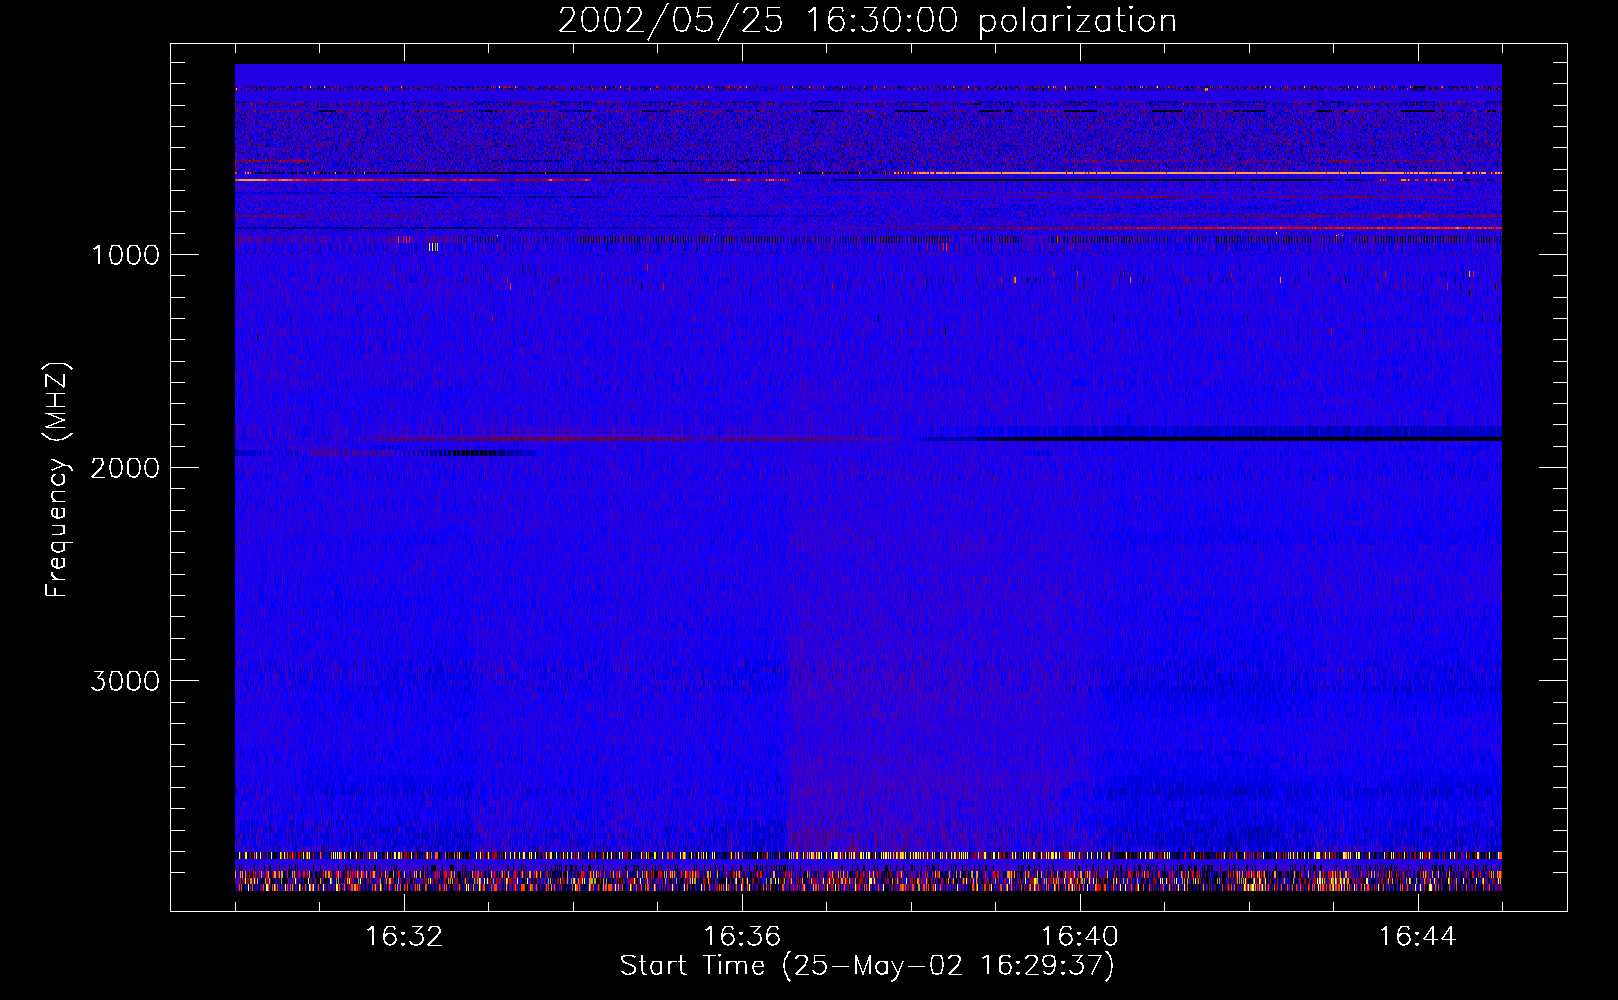Image resolution: width=1618 pixels, height=1000 pixels.
Task: Click the 3000 frequency tick label
Action: coord(126,681)
